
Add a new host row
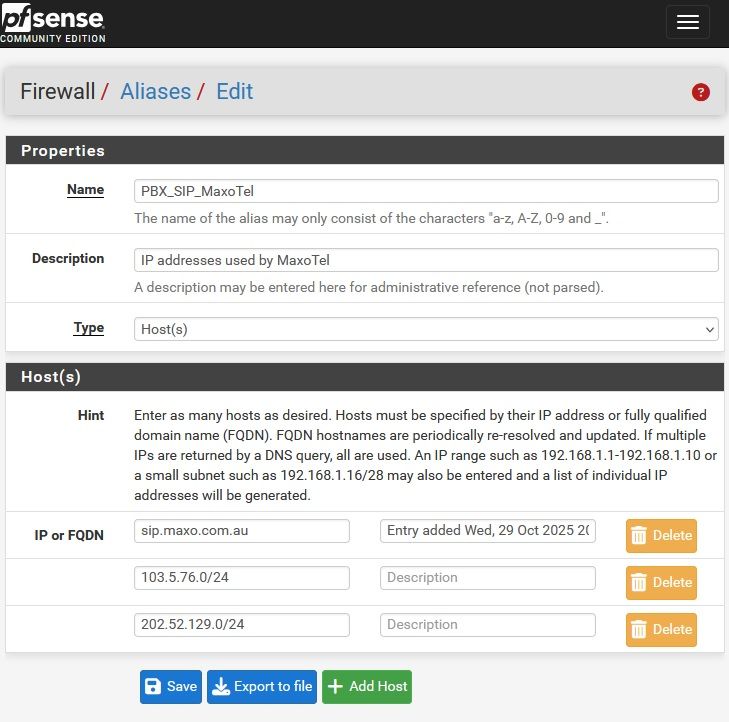(366, 686)
